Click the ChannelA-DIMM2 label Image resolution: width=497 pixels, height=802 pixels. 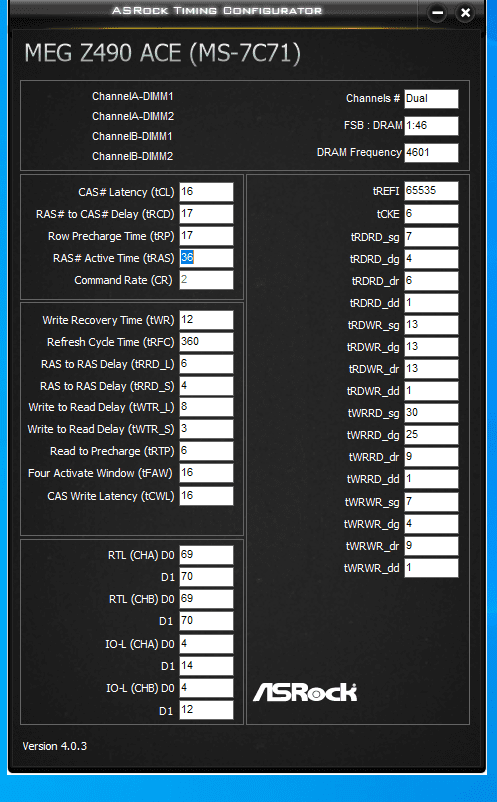(x=132, y=116)
